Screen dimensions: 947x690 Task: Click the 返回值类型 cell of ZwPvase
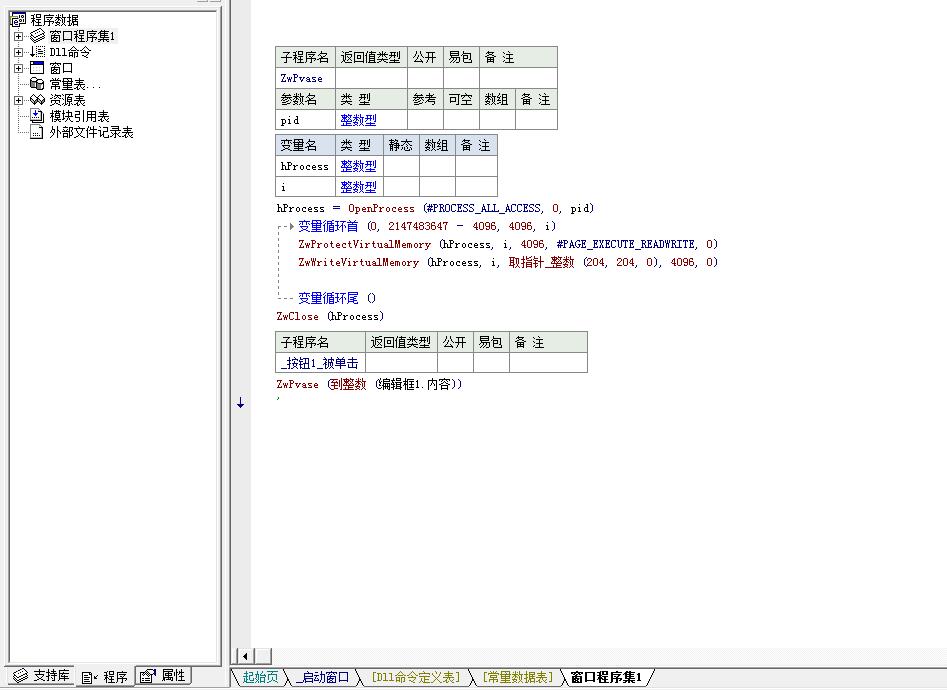(371, 78)
